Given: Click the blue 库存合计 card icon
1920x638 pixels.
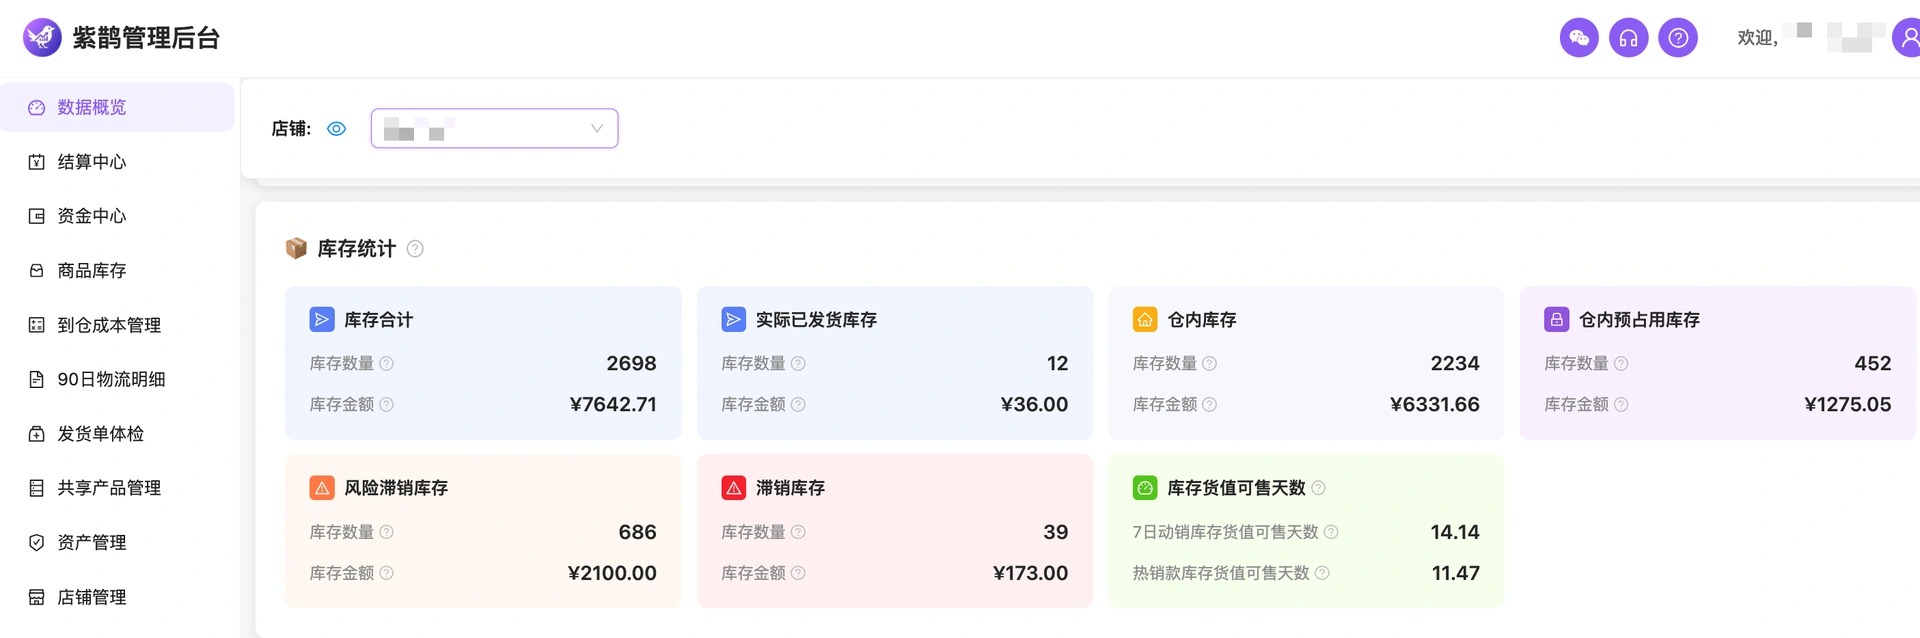Looking at the screenshot, I should click(322, 320).
